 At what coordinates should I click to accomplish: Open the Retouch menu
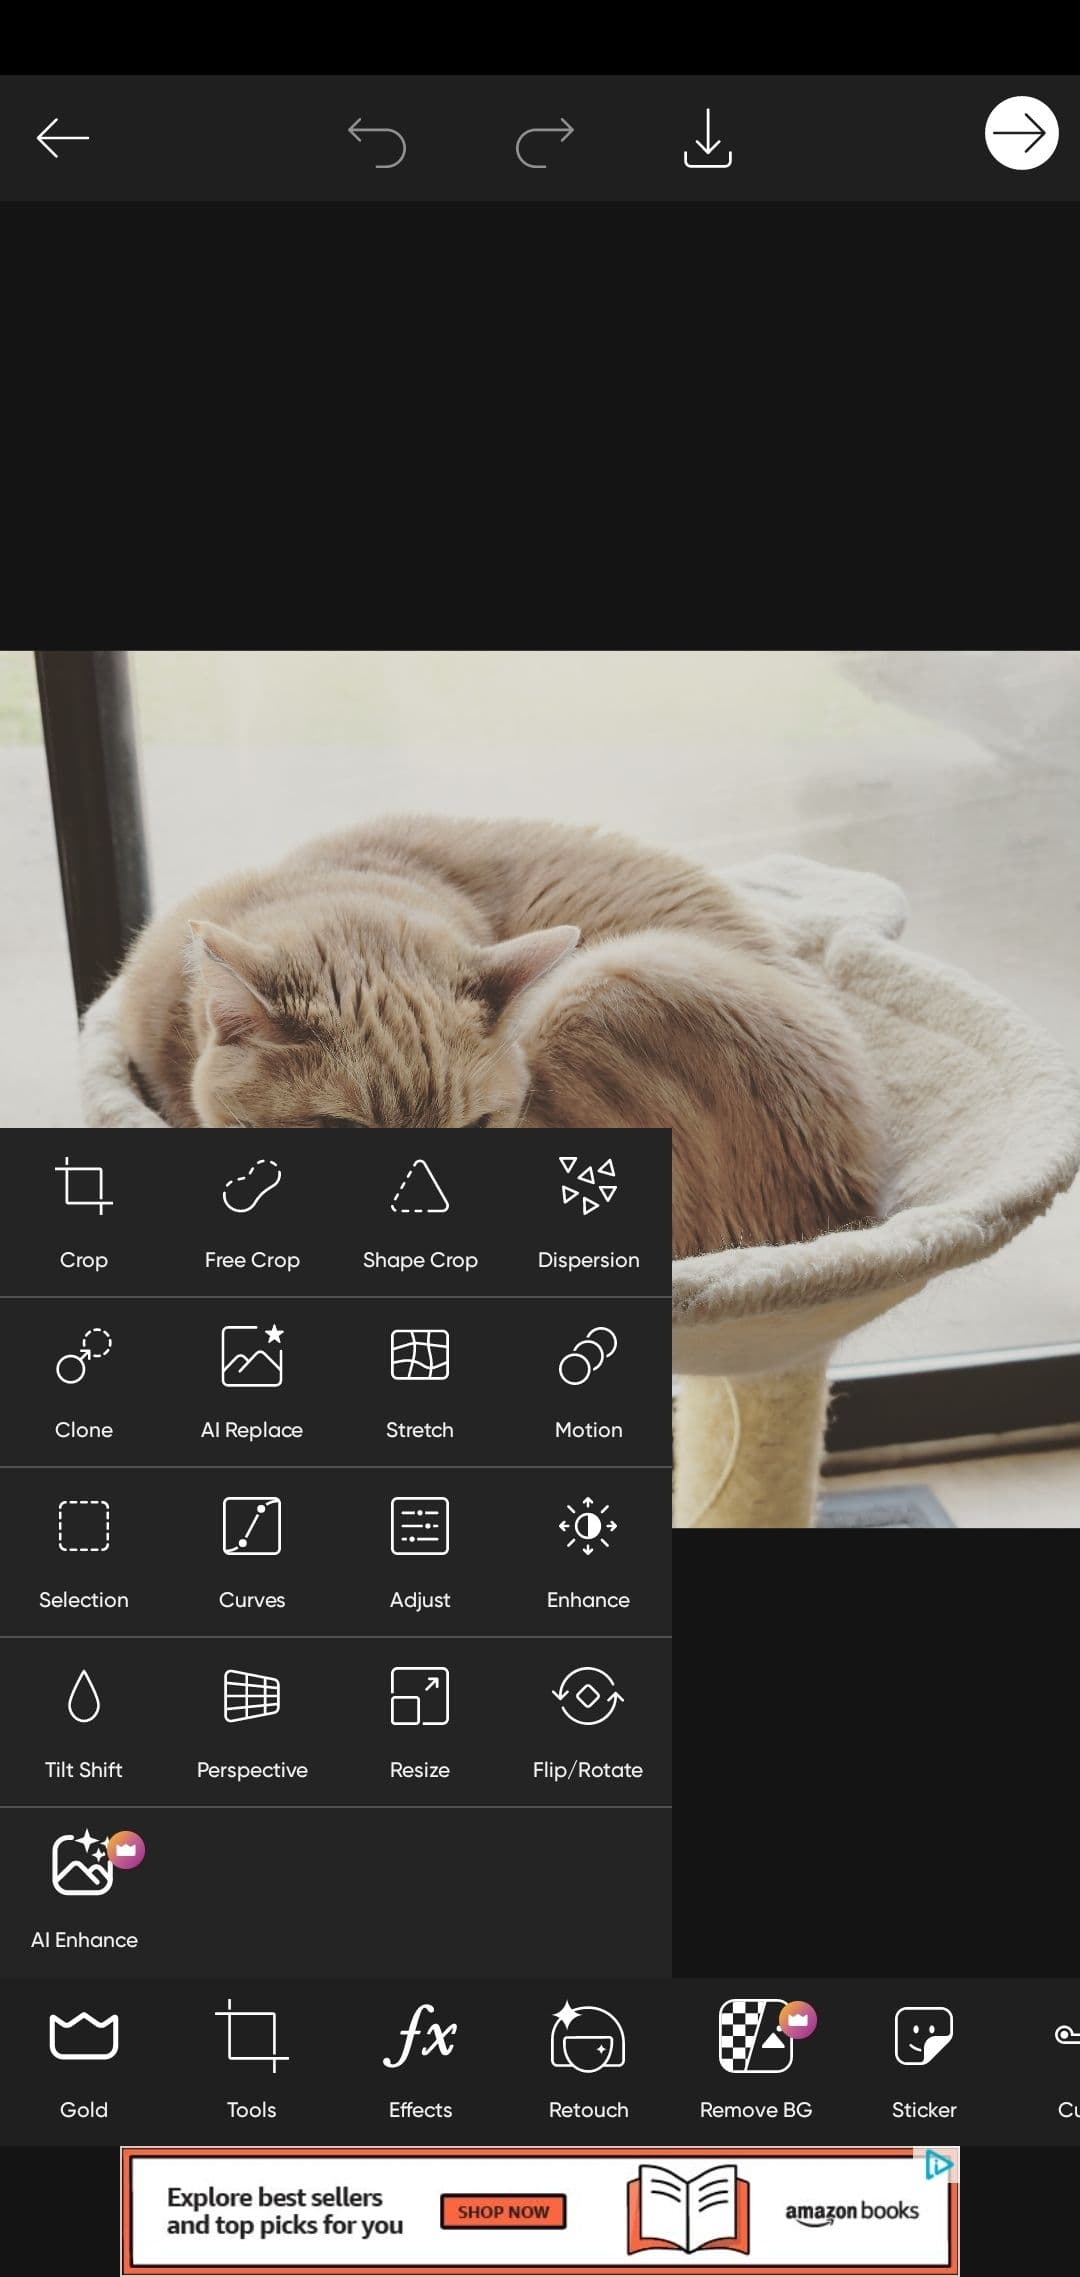pos(588,2062)
